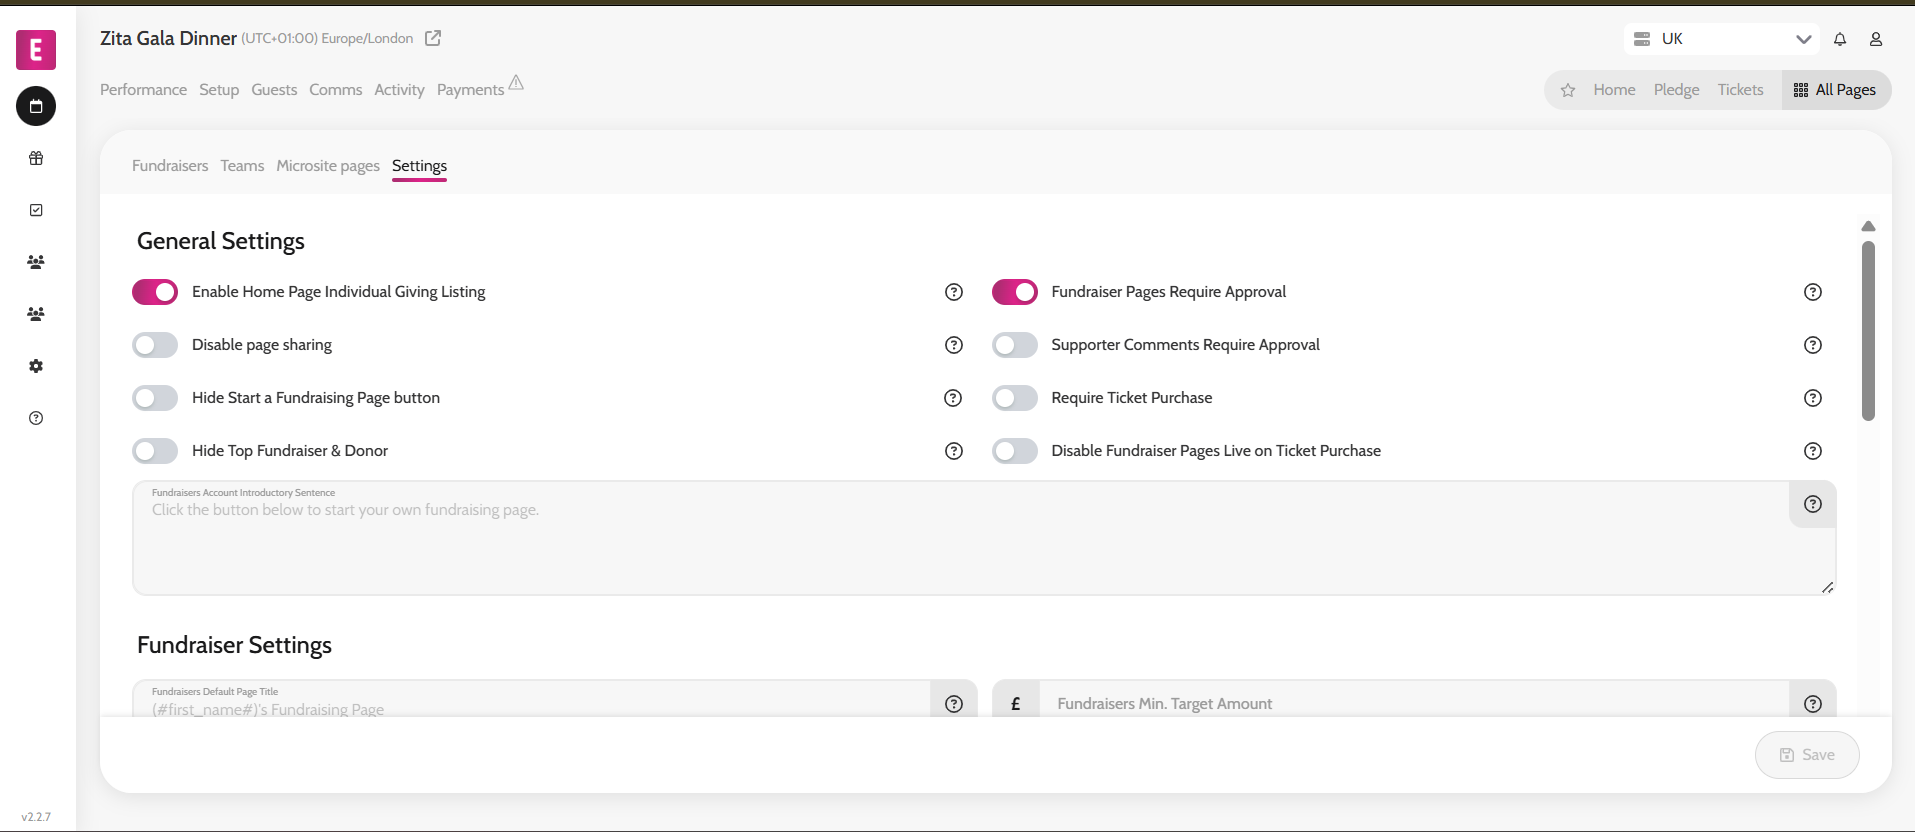
Task: Switch to the Microsite pages tab
Action: [x=328, y=166]
